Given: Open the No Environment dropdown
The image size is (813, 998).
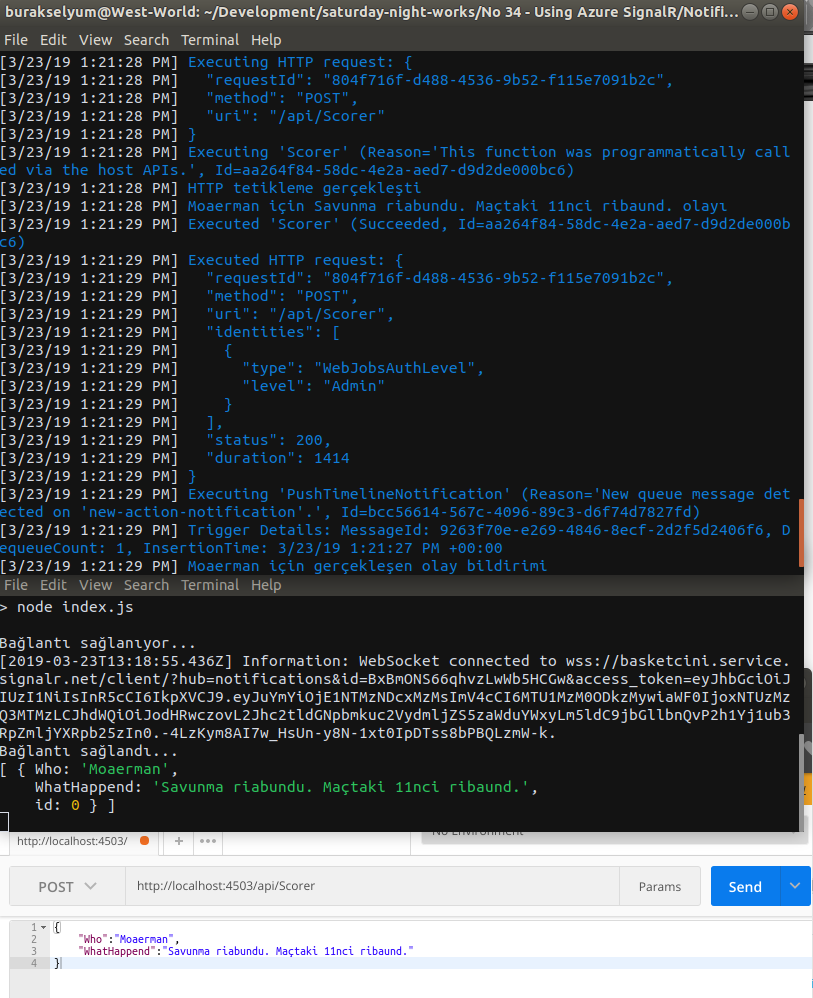Looking at the screenshot, I should pyautogui.click(x=610, y=831).
